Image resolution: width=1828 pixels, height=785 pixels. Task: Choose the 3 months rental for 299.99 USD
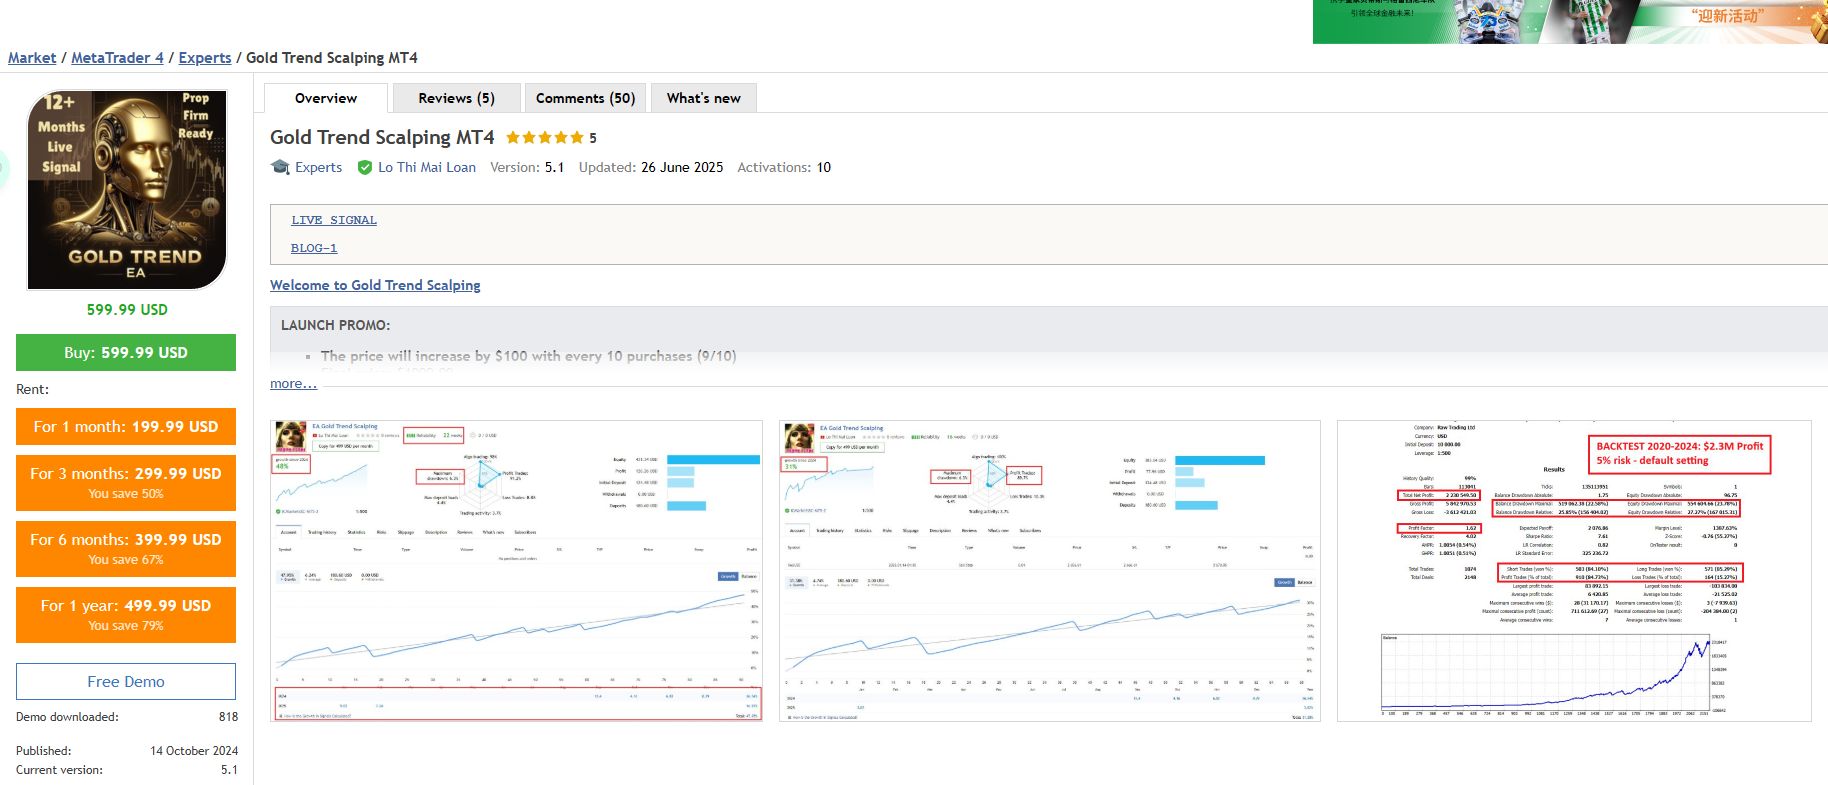[126, 482]
